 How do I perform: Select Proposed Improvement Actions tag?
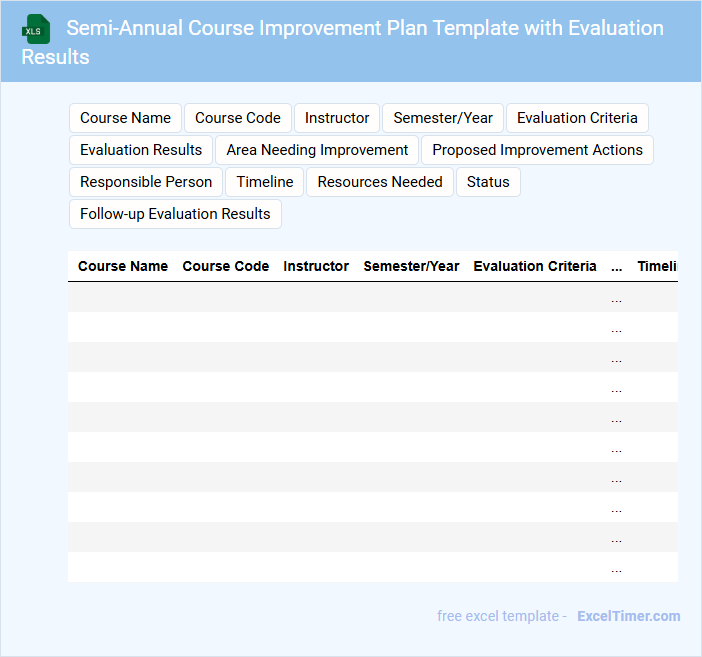click(x=537, y=150)
